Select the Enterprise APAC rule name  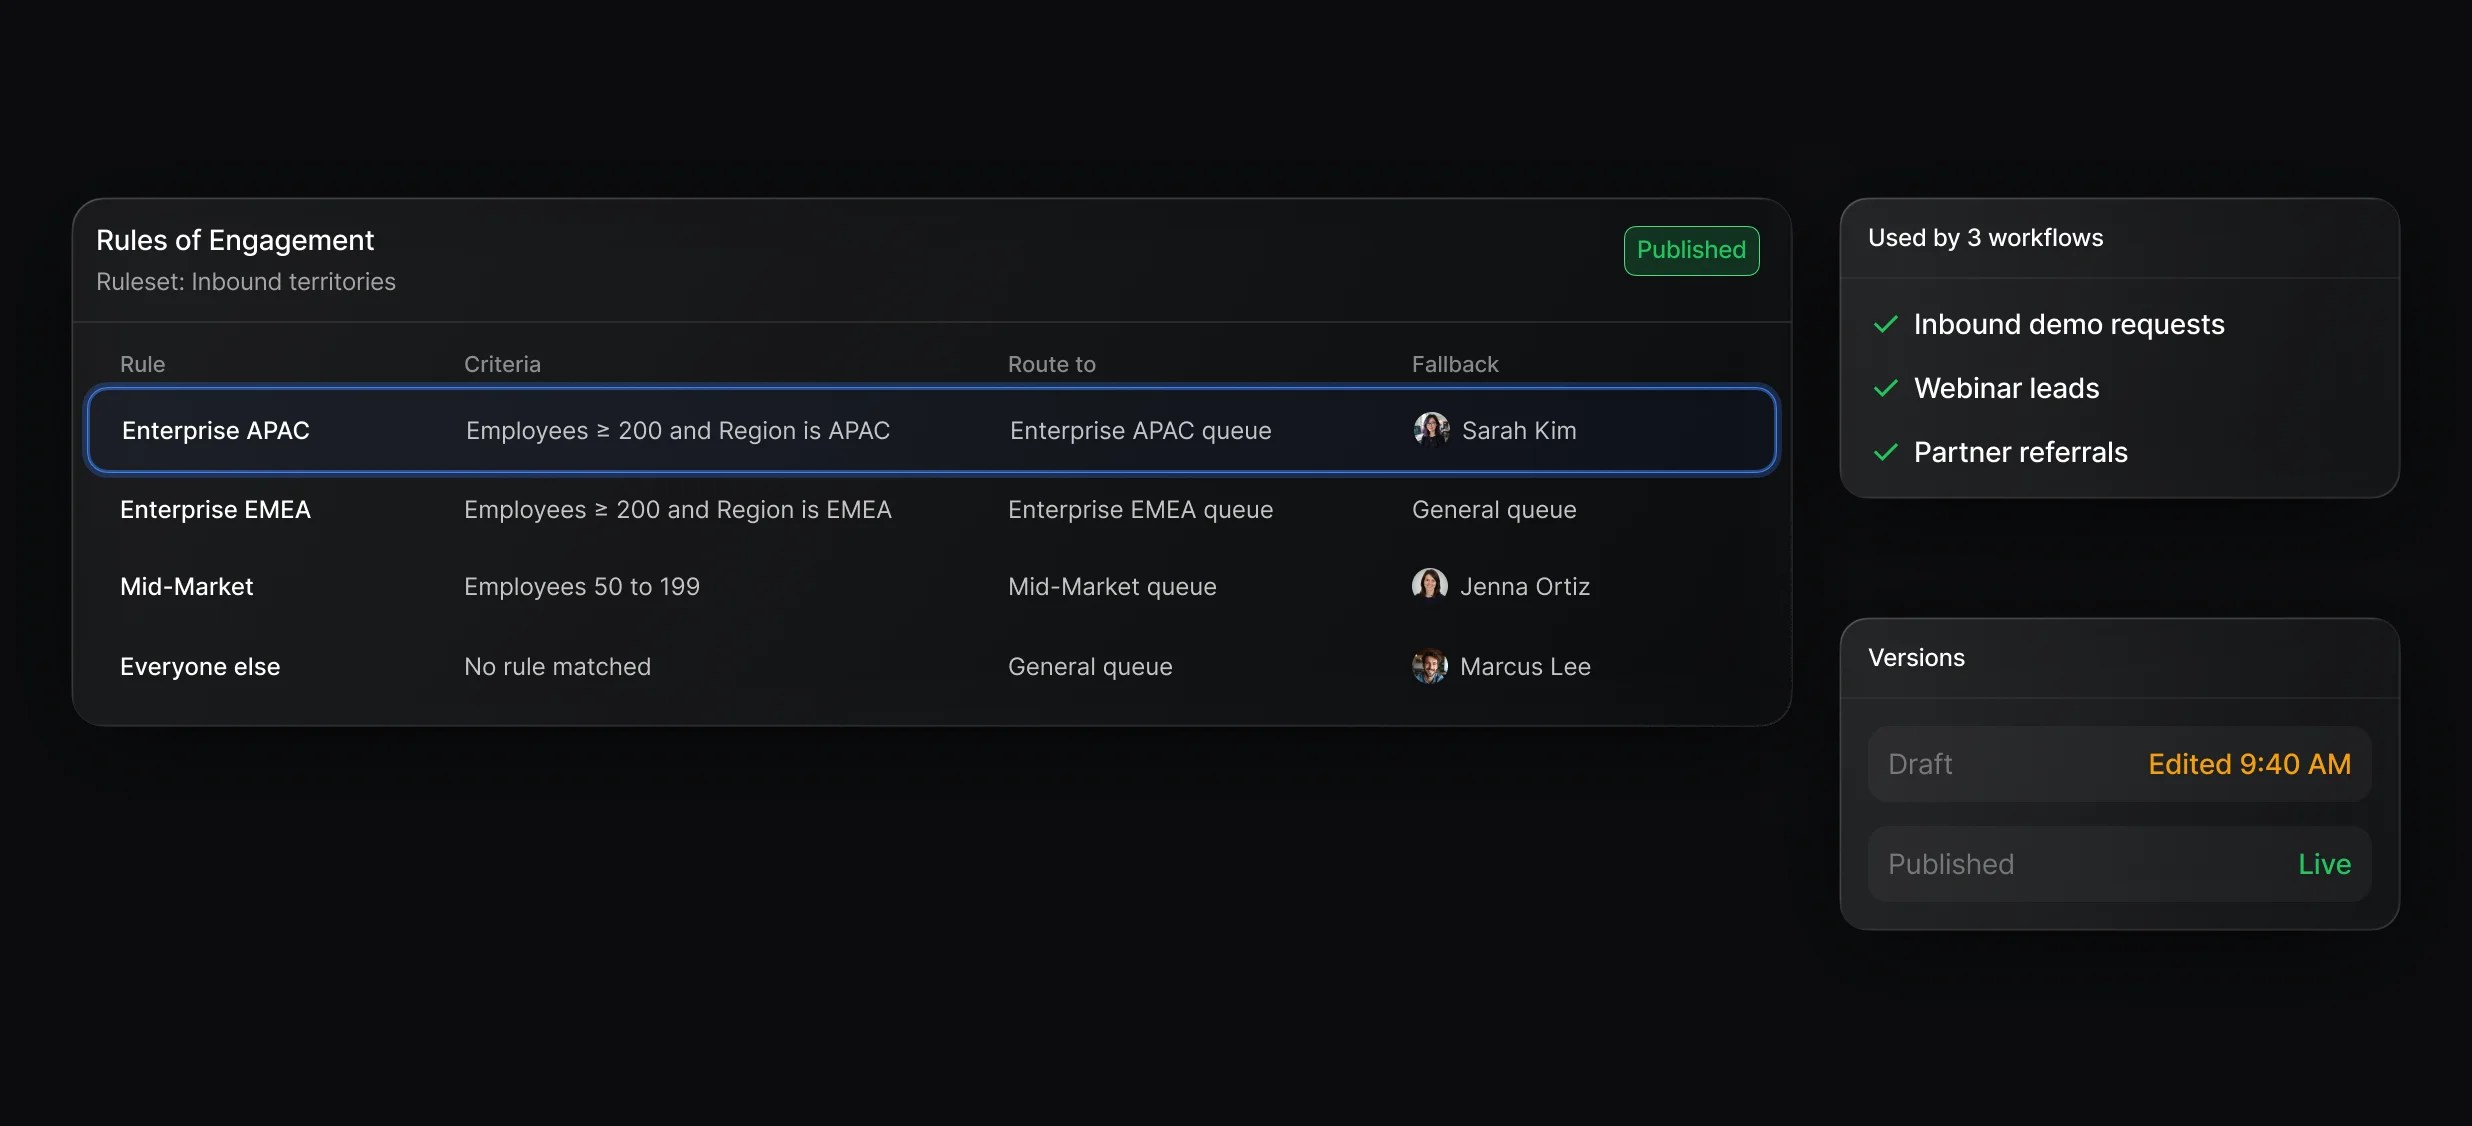pyautogui.click(x=215, y=430)
